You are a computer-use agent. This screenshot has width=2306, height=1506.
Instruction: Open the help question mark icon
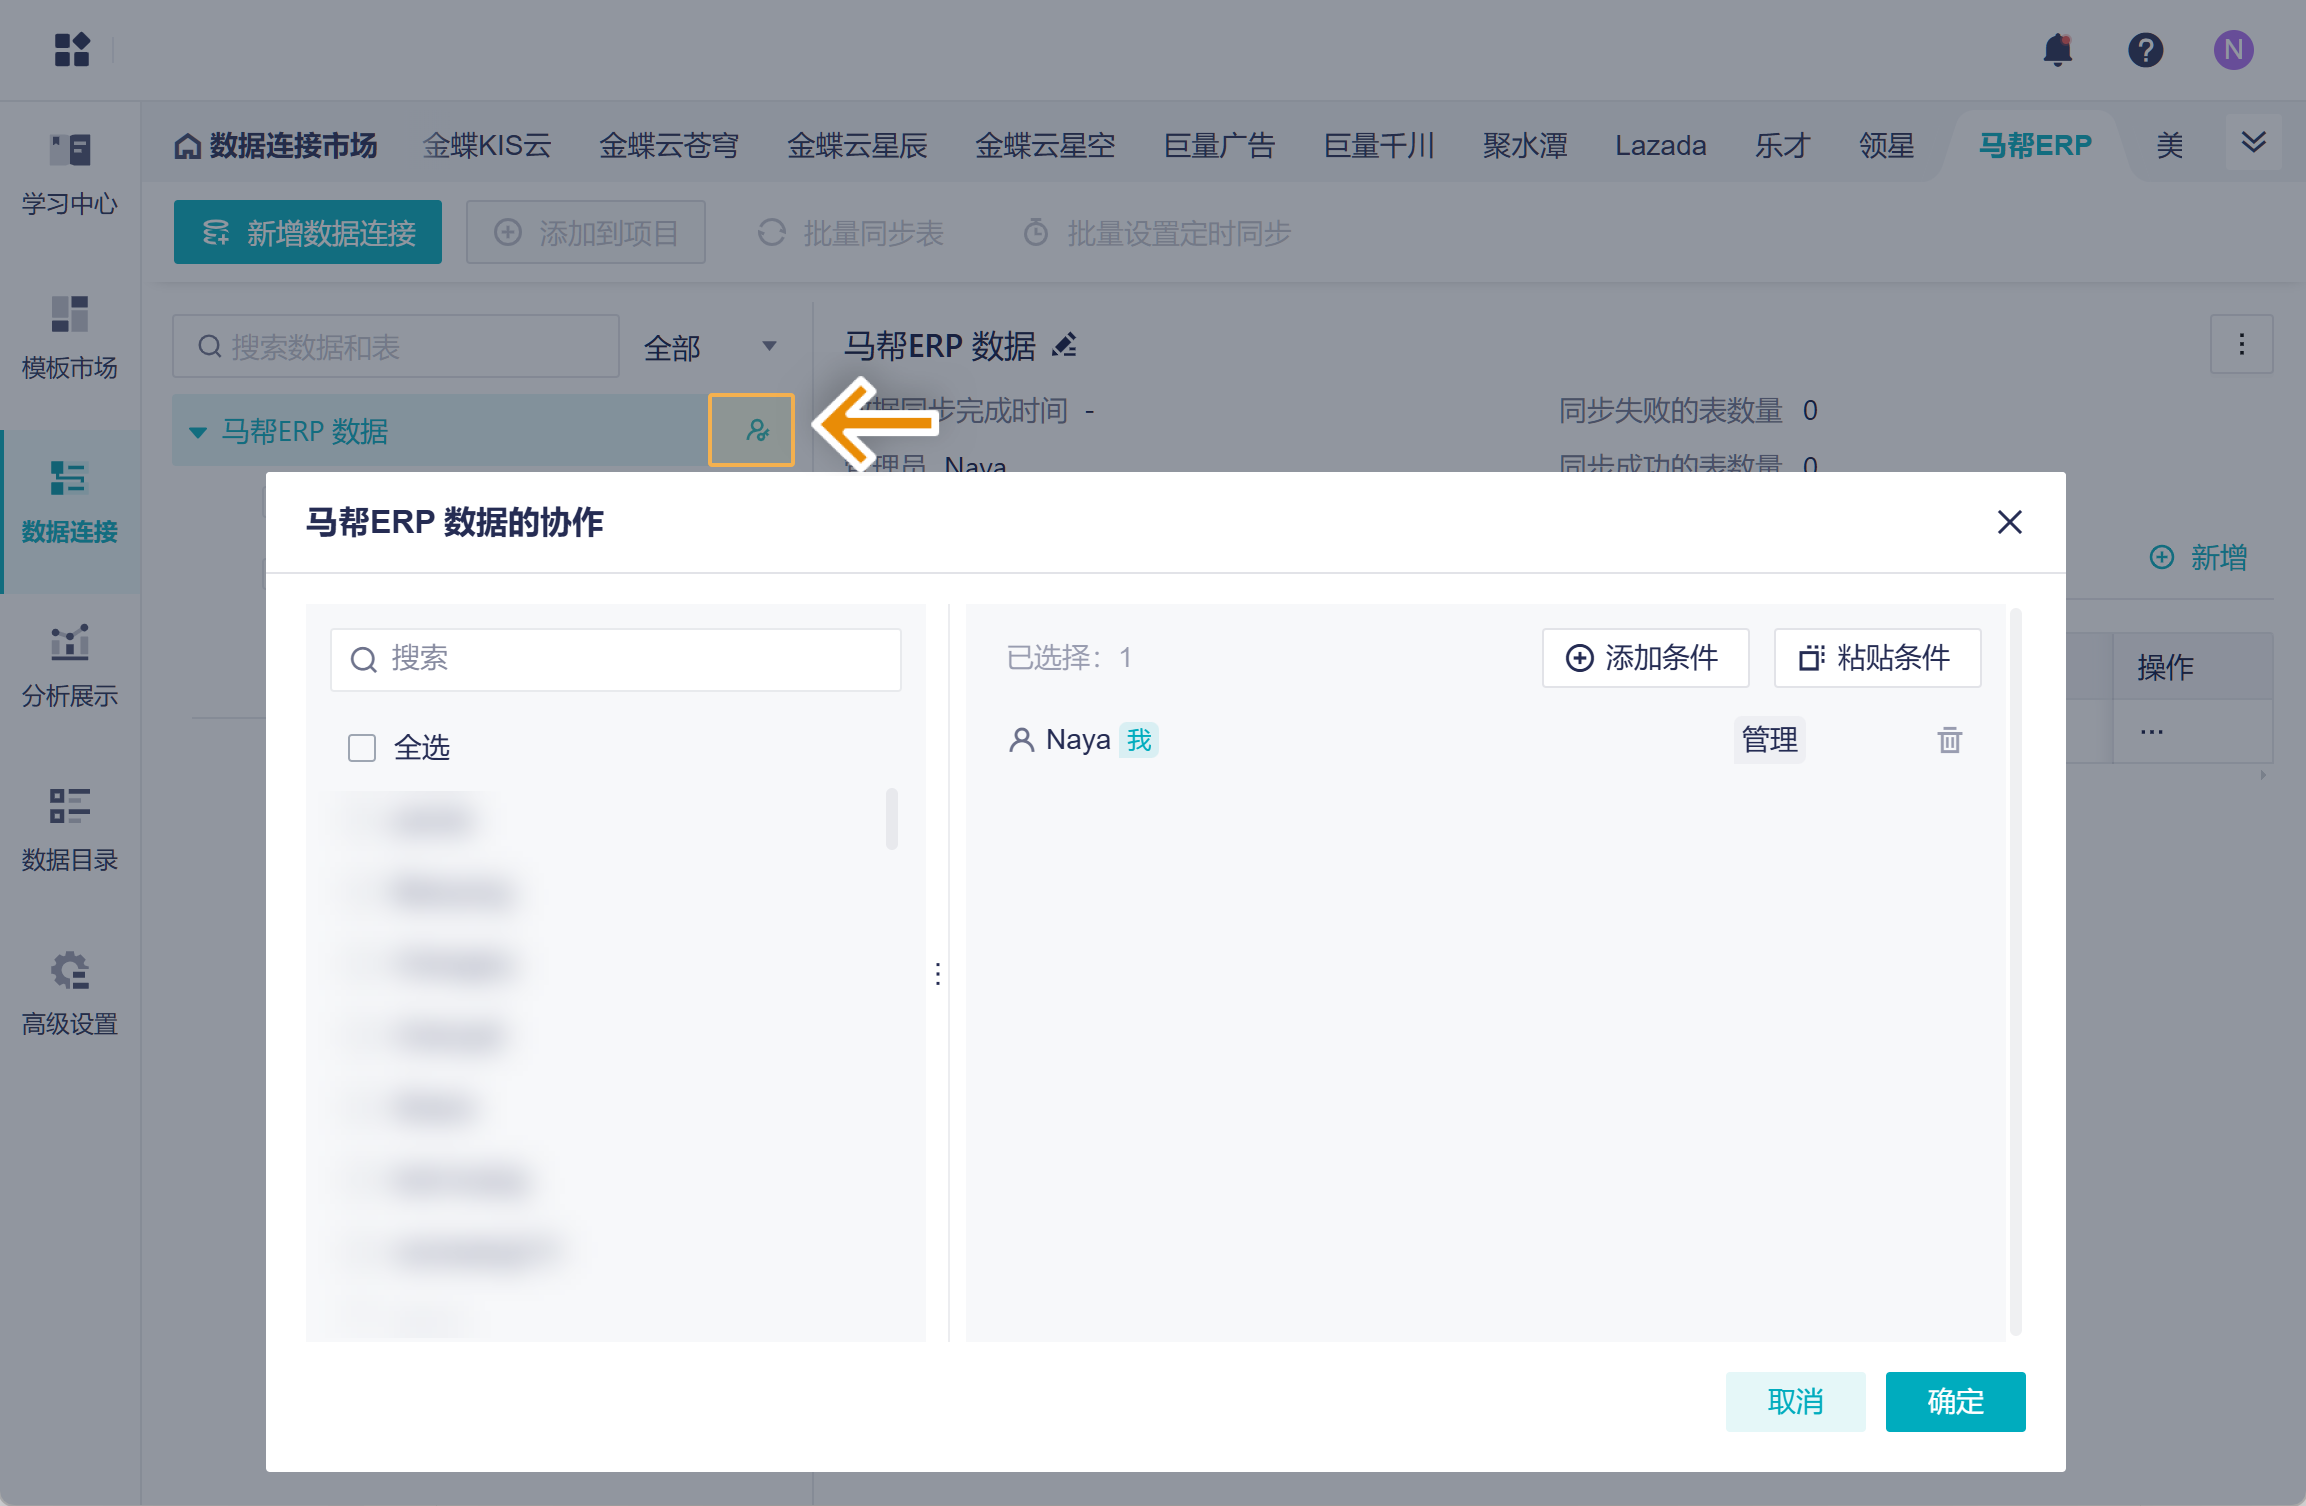[2145, 50]
